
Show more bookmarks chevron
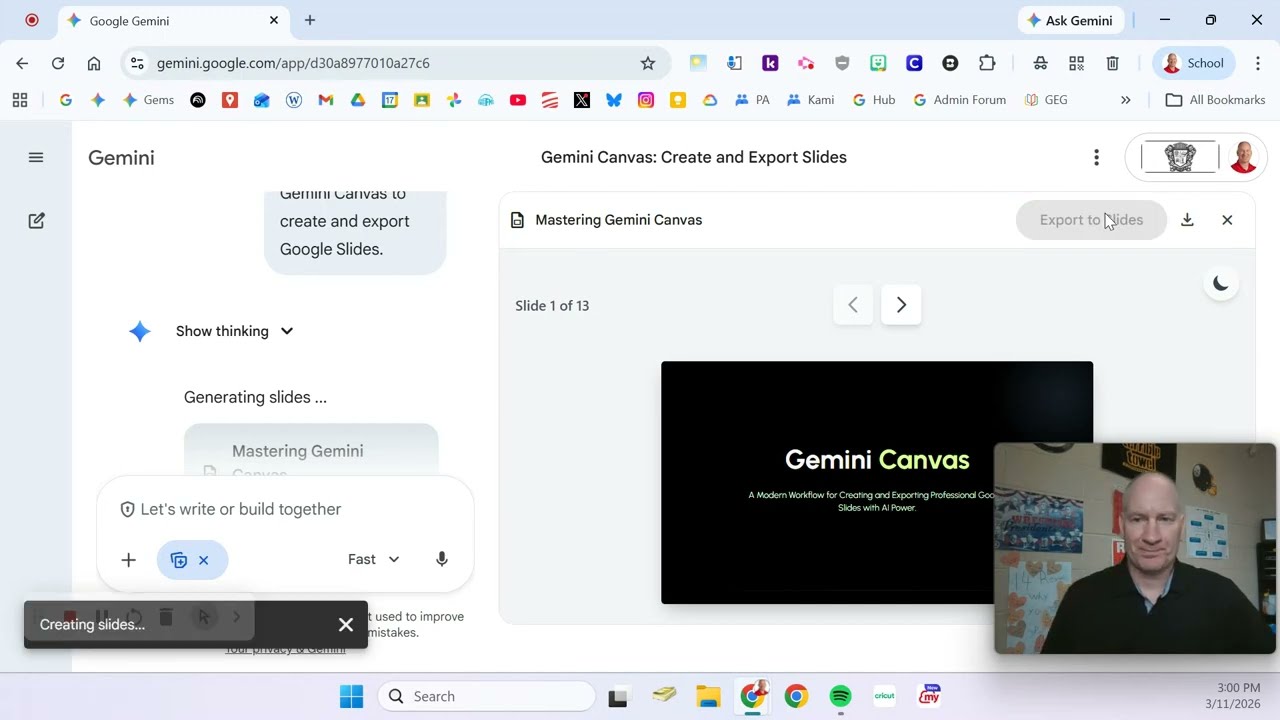(x=1126, y=100)
